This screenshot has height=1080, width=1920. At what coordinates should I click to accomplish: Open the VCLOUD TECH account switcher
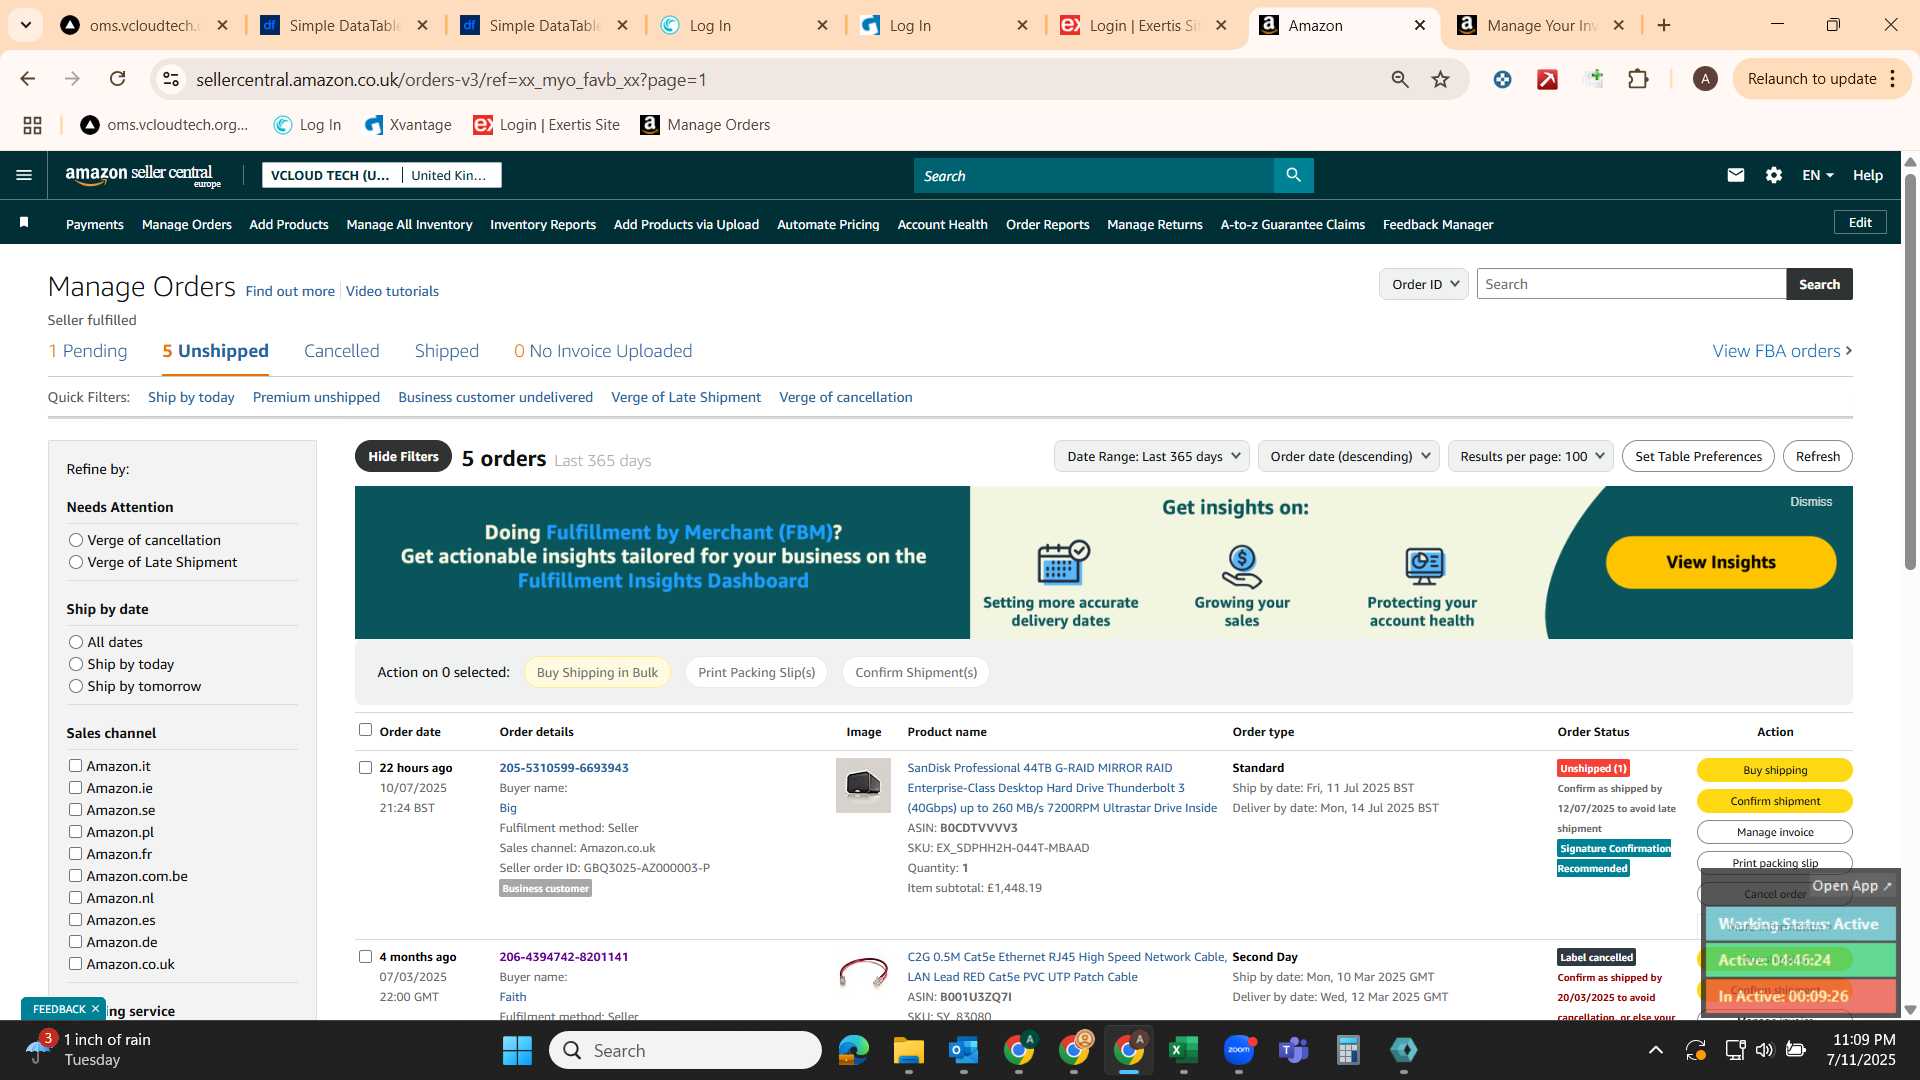pyautogui.click(x=382, y=175)
